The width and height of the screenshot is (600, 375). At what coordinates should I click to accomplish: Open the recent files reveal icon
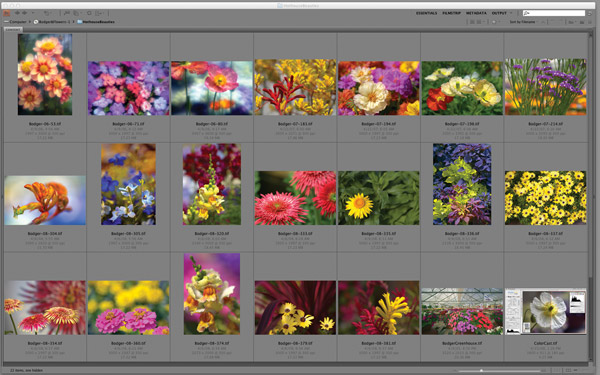47,13
